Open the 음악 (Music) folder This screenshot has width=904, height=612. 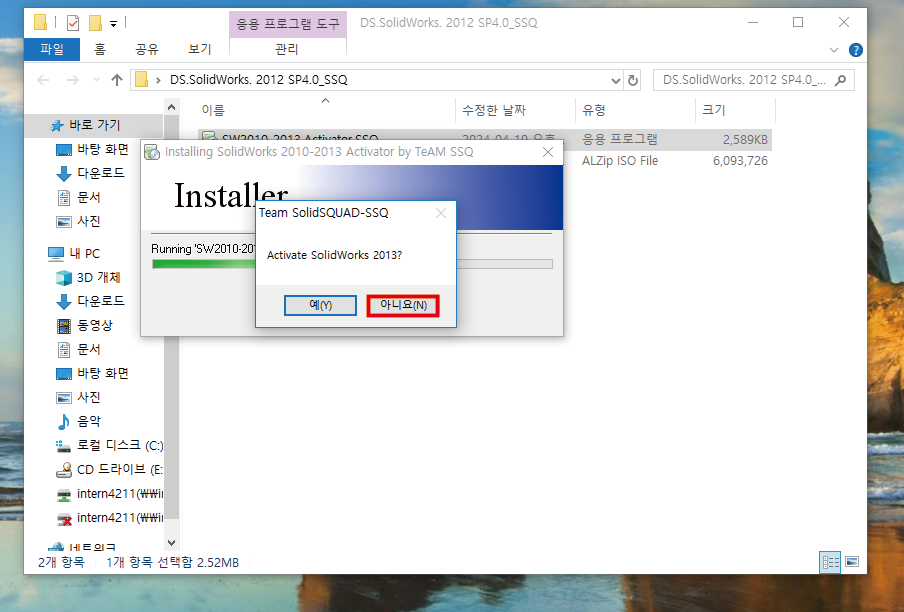89,421
